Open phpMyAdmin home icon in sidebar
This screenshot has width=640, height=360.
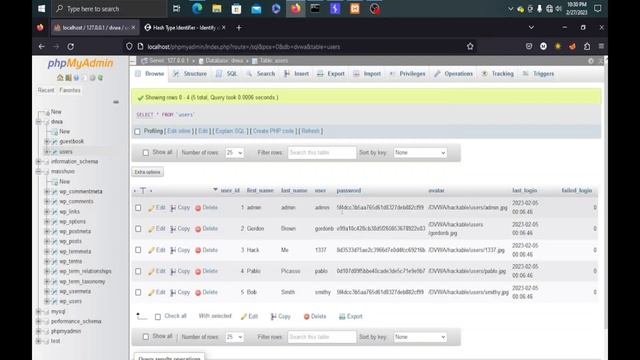pos(60,78)
